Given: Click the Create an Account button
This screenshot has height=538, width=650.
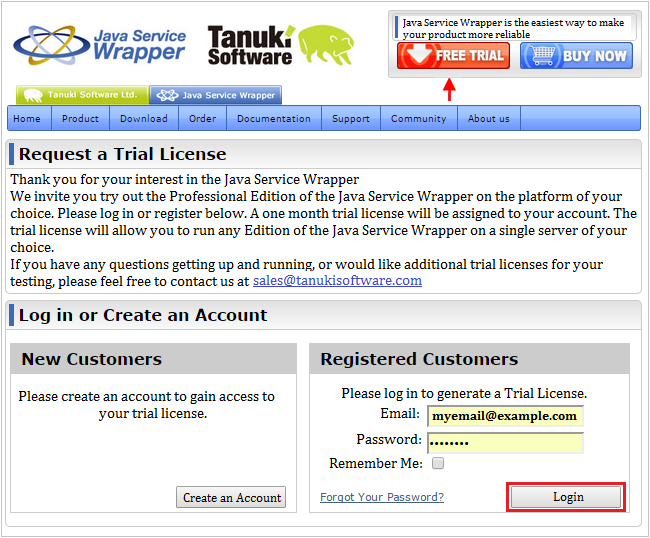Looking at the screenshot, I should pyautogui.click(x=231, y=497).
